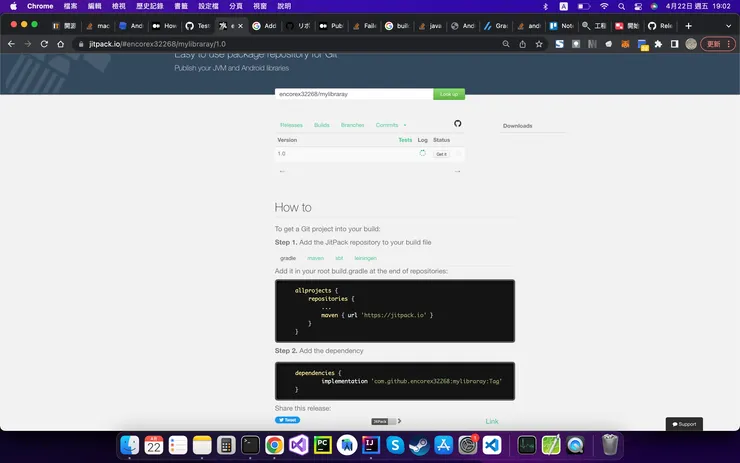Open Control Center in the menu bar
740x463 pixels.
pos(638,6)
